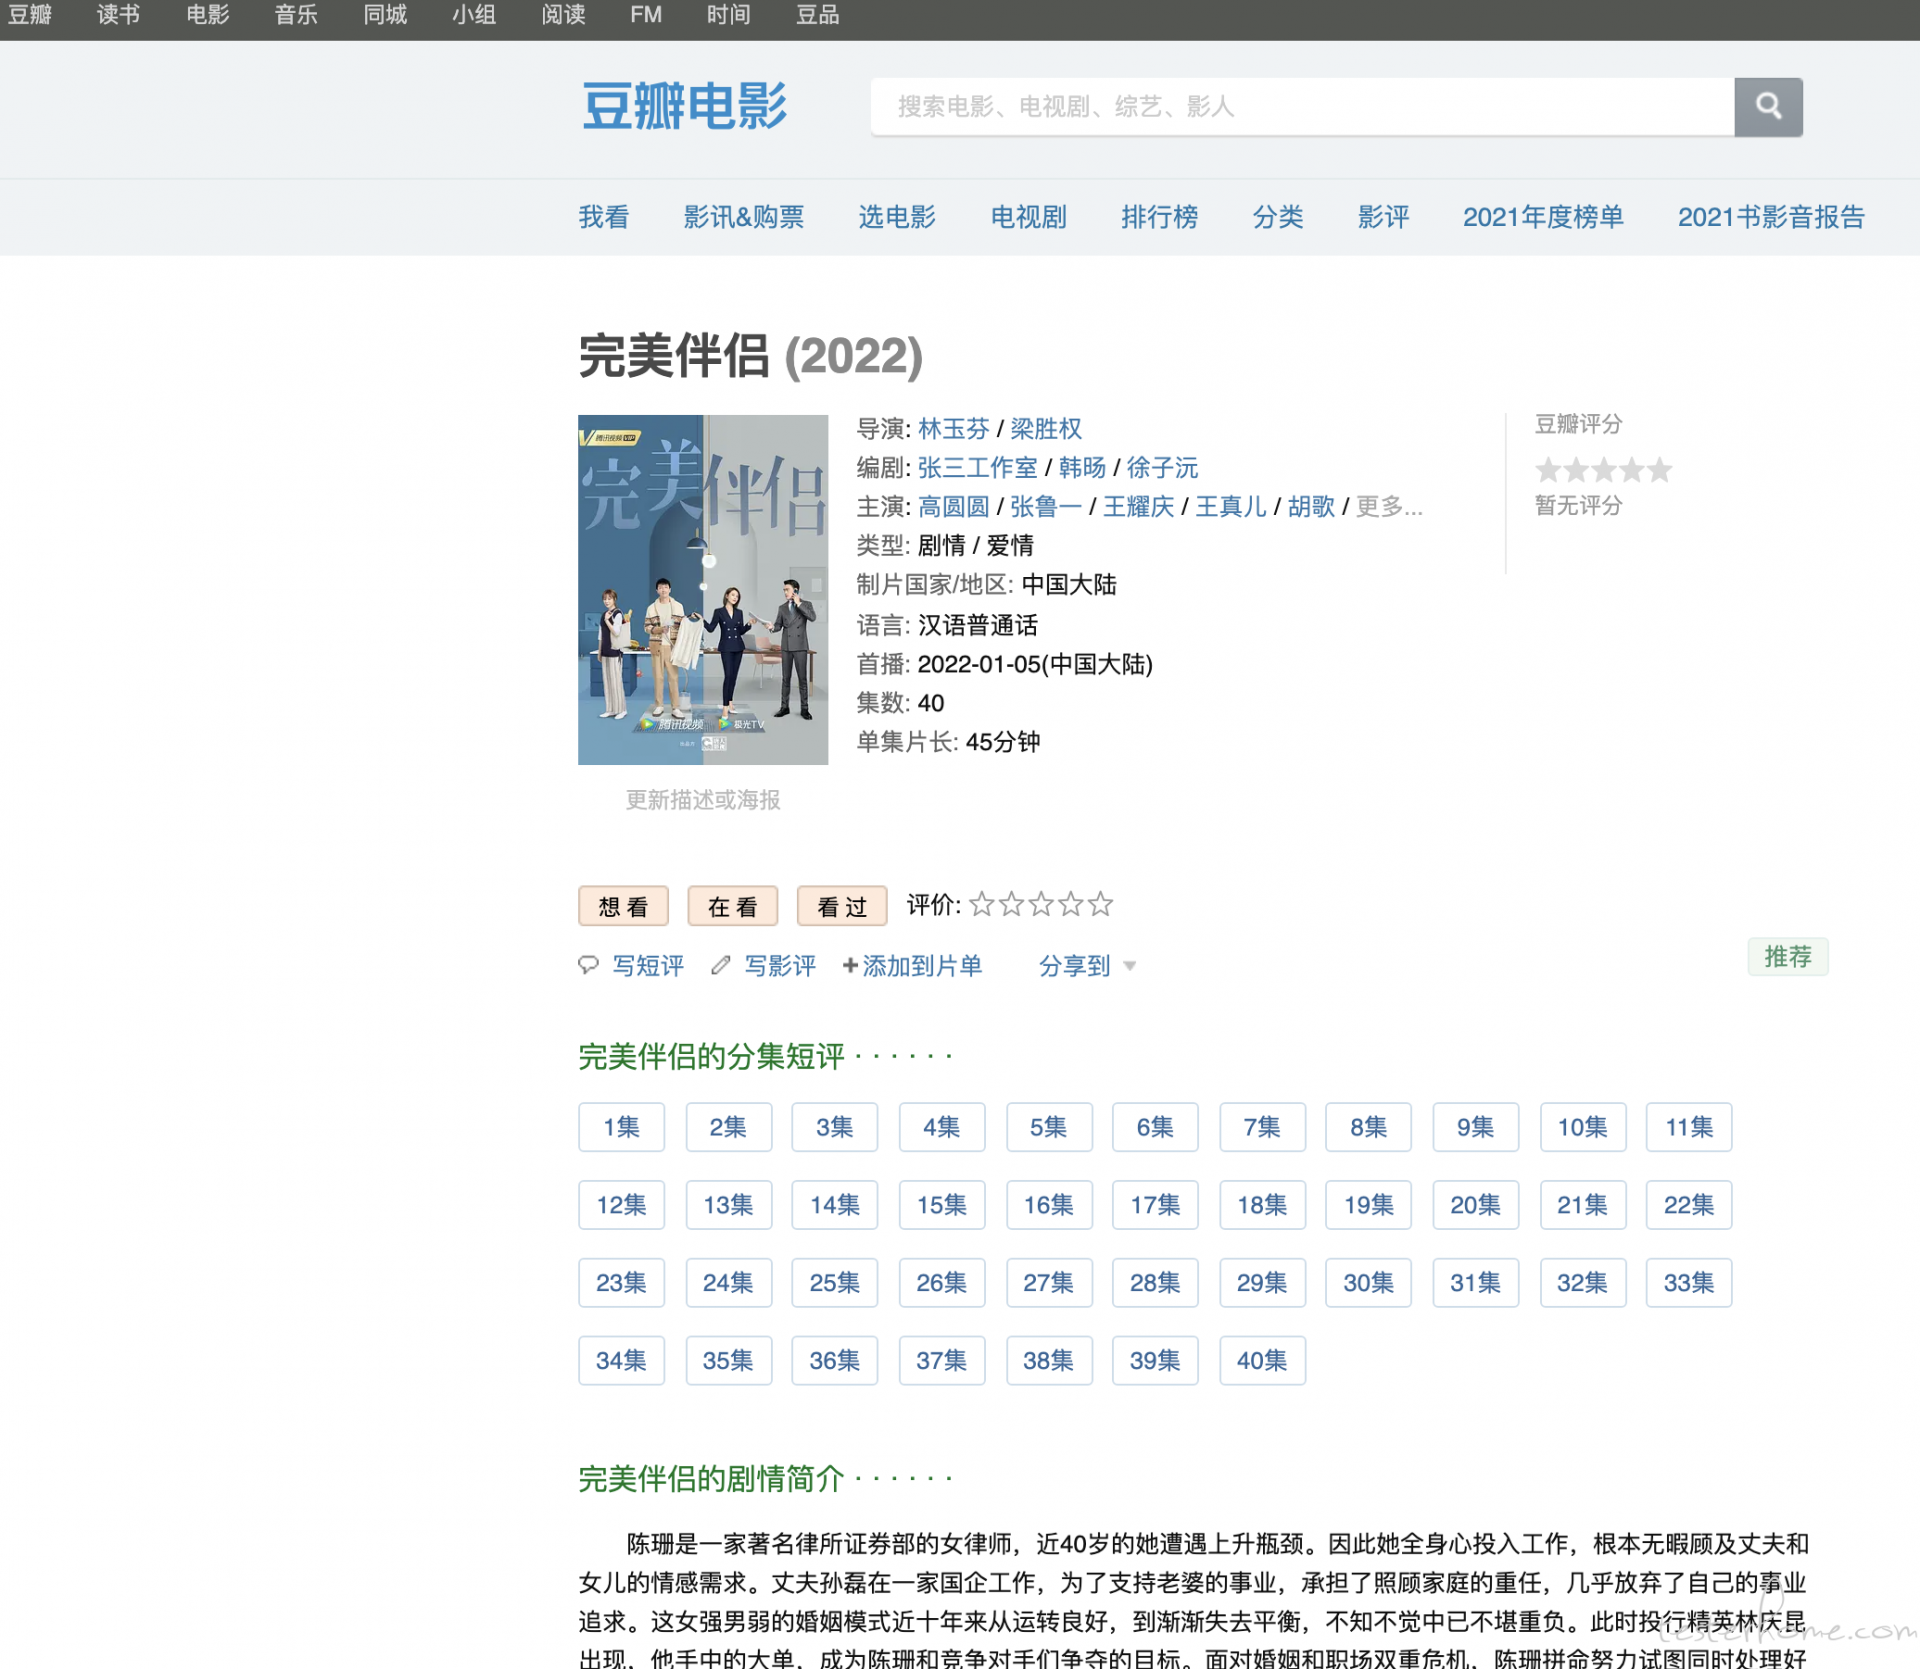Click the green 推荐 button
This screenshot has width=1920, height=1669.
(1788, 957)
